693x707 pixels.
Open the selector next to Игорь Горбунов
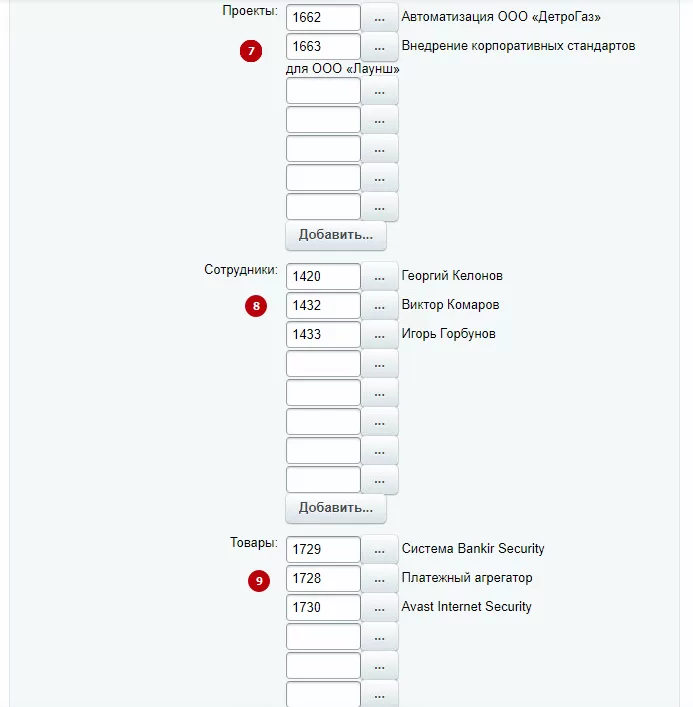(380, 335)
